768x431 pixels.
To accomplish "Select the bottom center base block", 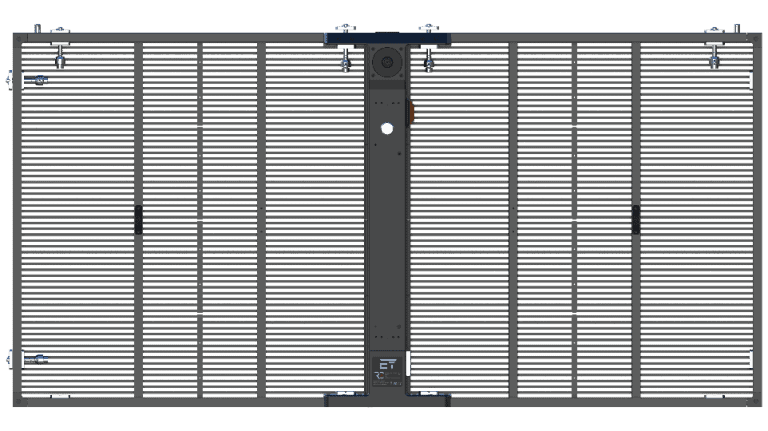I will pos(386,399).
